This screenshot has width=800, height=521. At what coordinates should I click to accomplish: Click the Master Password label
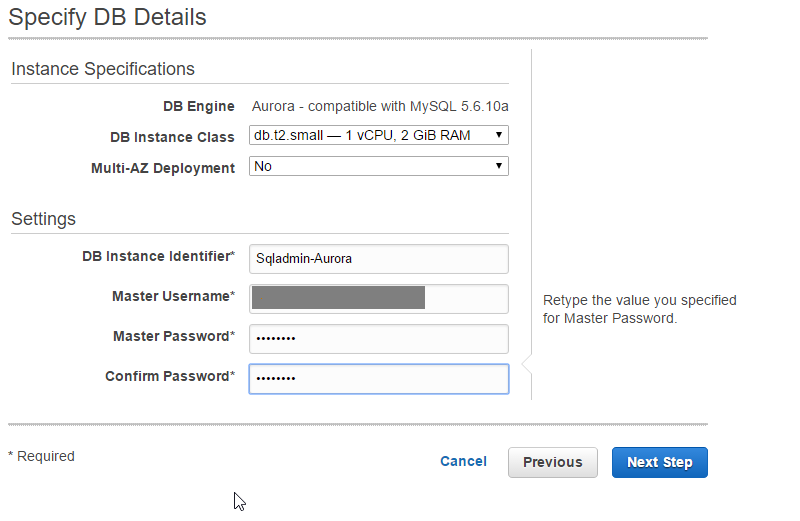tap(173, 337)
